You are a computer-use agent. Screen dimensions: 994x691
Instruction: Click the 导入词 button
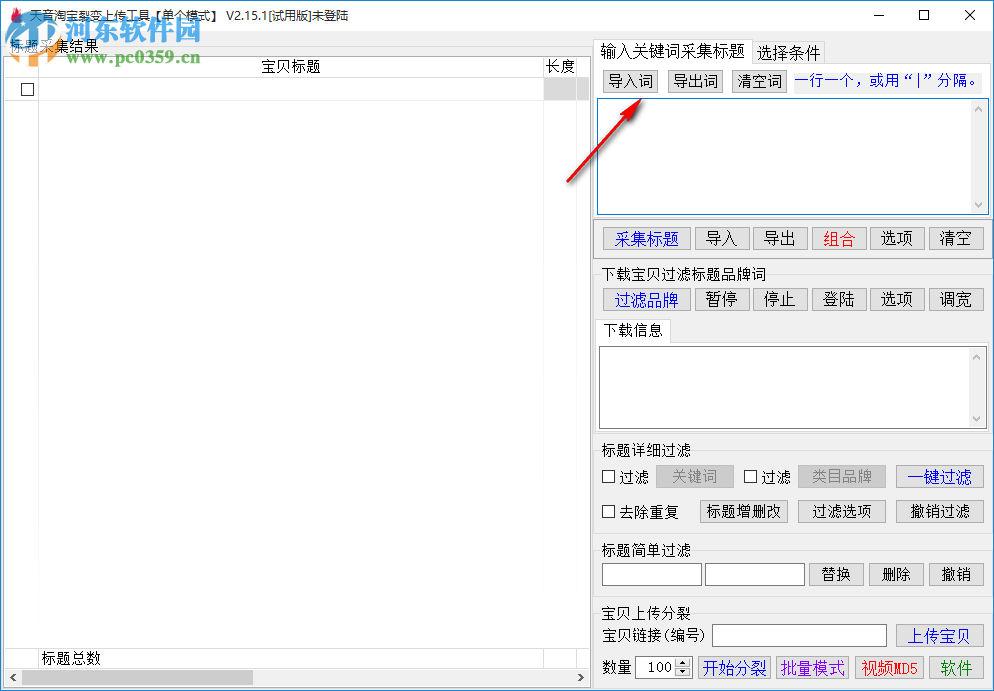[x=630, y=81]
